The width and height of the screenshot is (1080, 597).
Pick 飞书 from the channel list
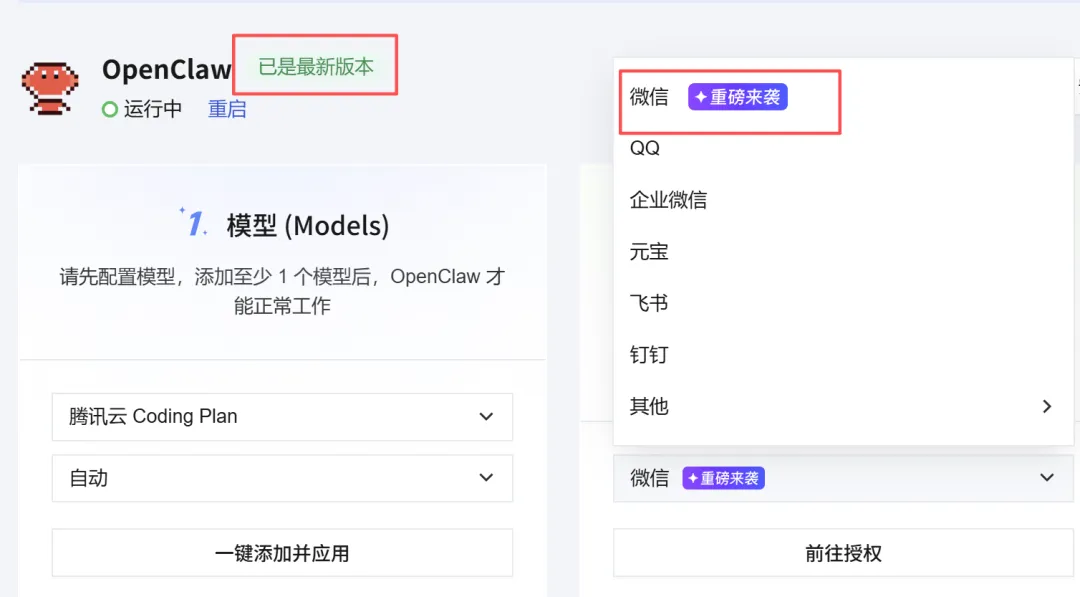(x=649, y=303)
